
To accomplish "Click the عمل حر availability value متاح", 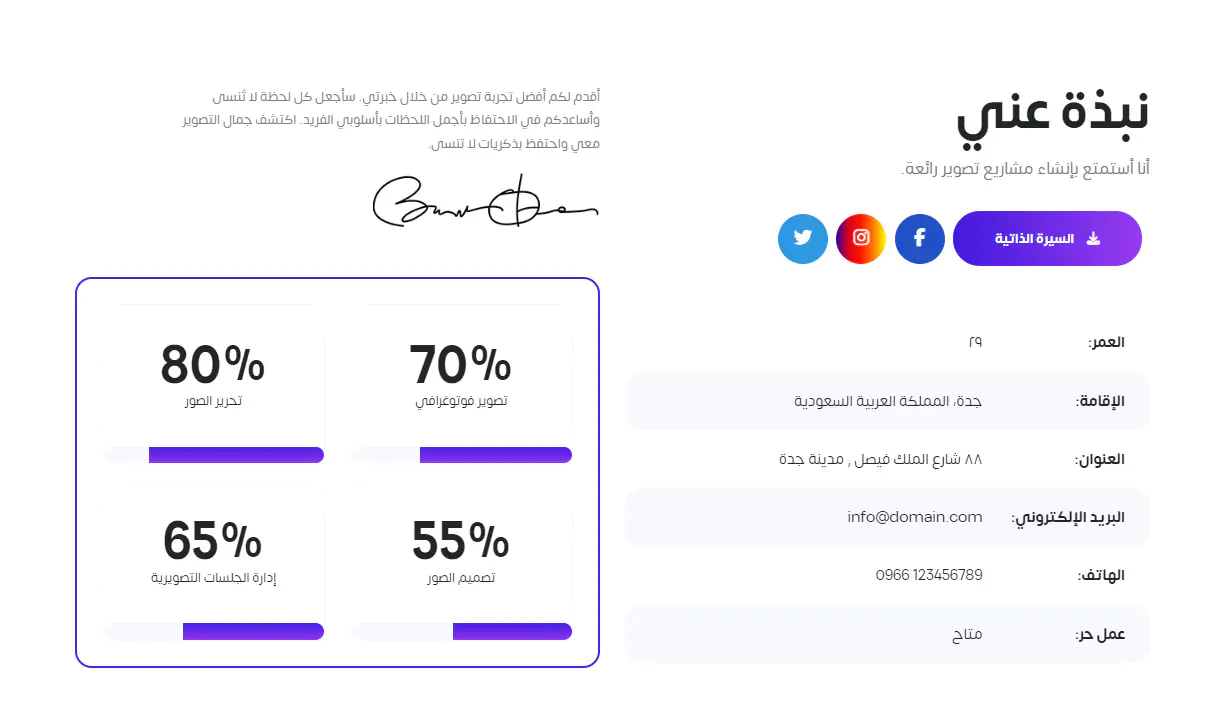I will tap(967, 633).
